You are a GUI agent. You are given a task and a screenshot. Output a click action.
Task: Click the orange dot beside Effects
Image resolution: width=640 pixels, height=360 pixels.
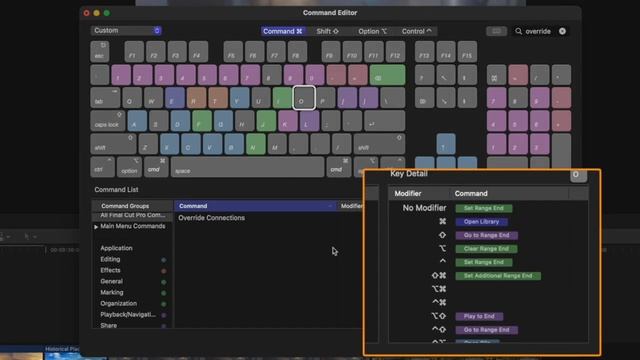(164, 271)
